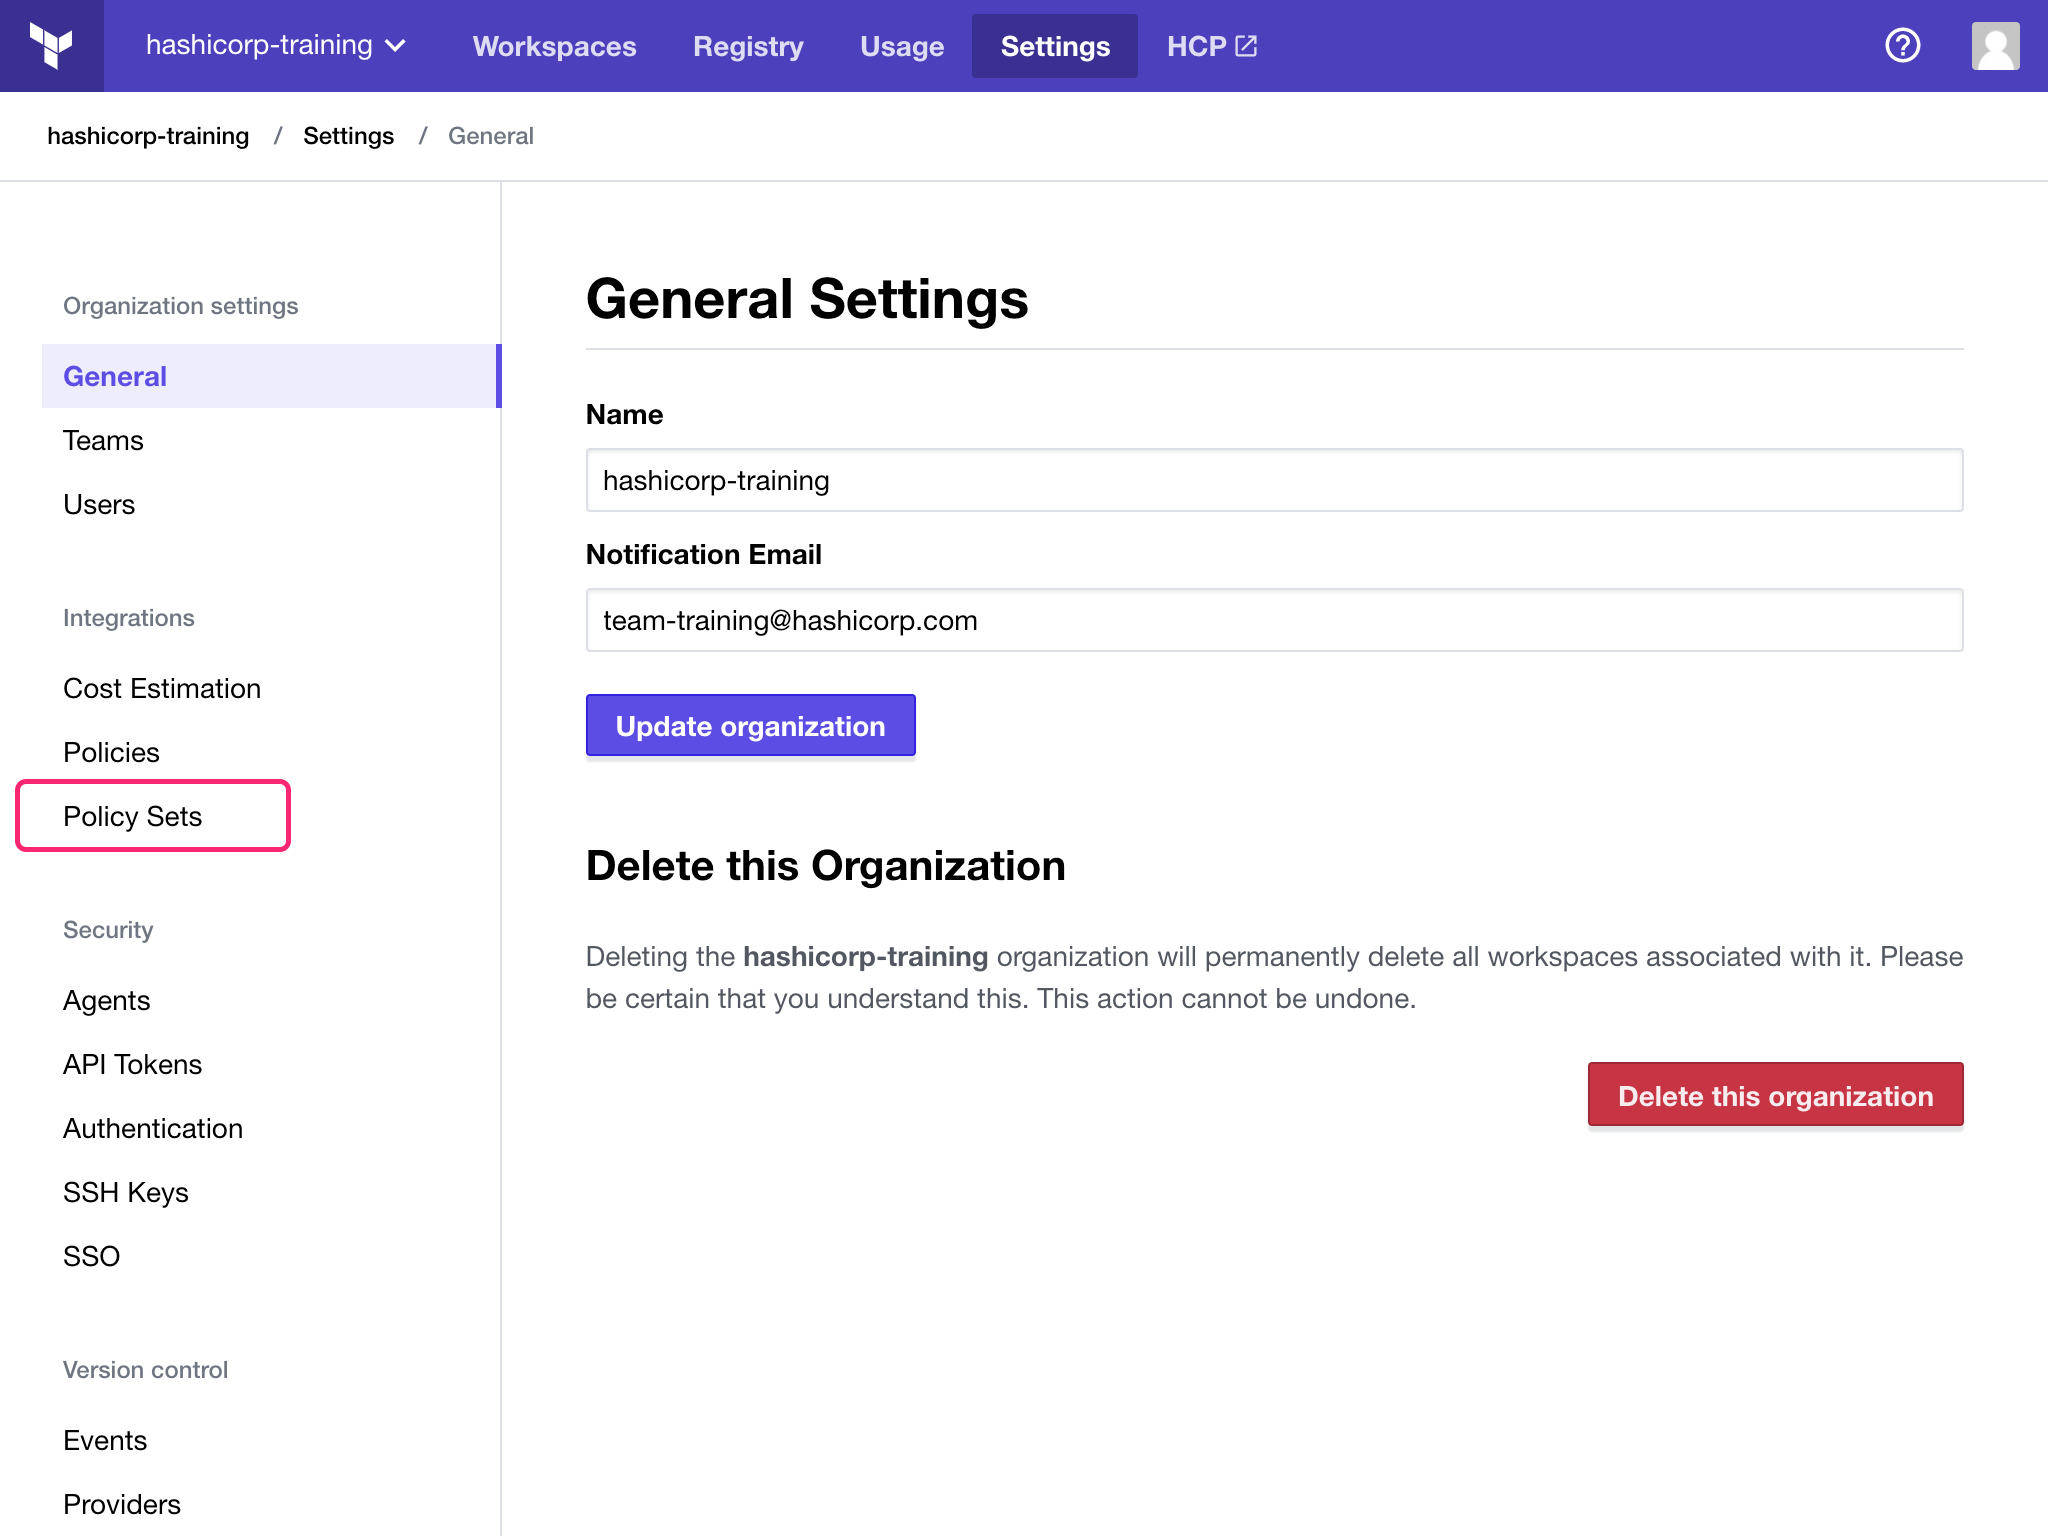Open SSO settings
The image size is (2048, 1536).
pos(91,1256)
